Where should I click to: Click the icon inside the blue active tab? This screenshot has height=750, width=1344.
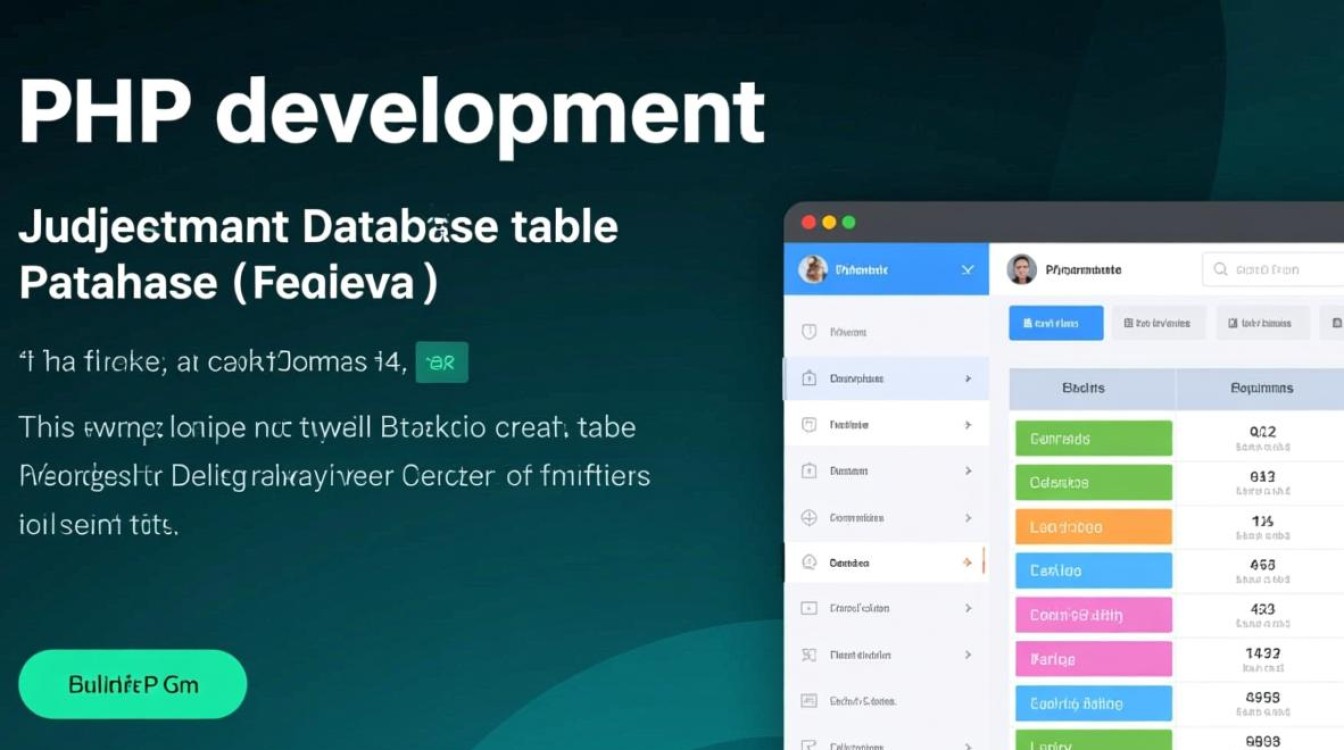1025,323
